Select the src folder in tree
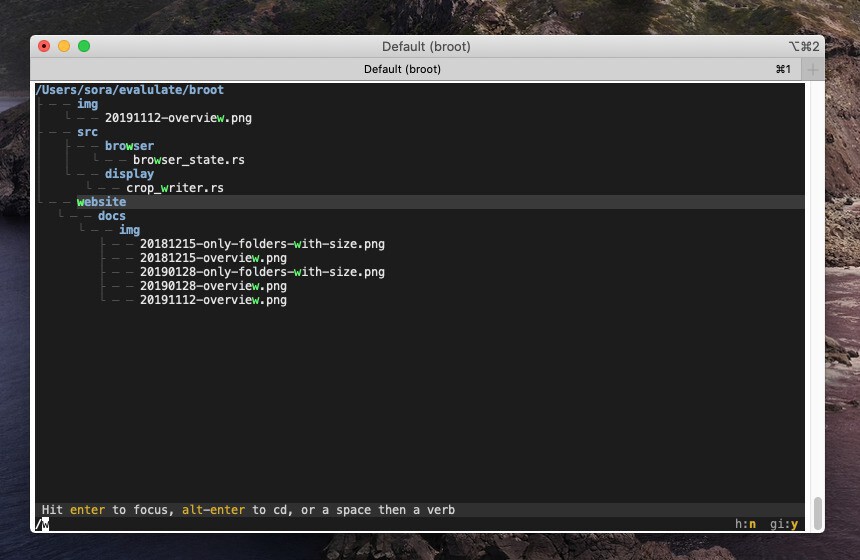 click(x=87, y=132)
